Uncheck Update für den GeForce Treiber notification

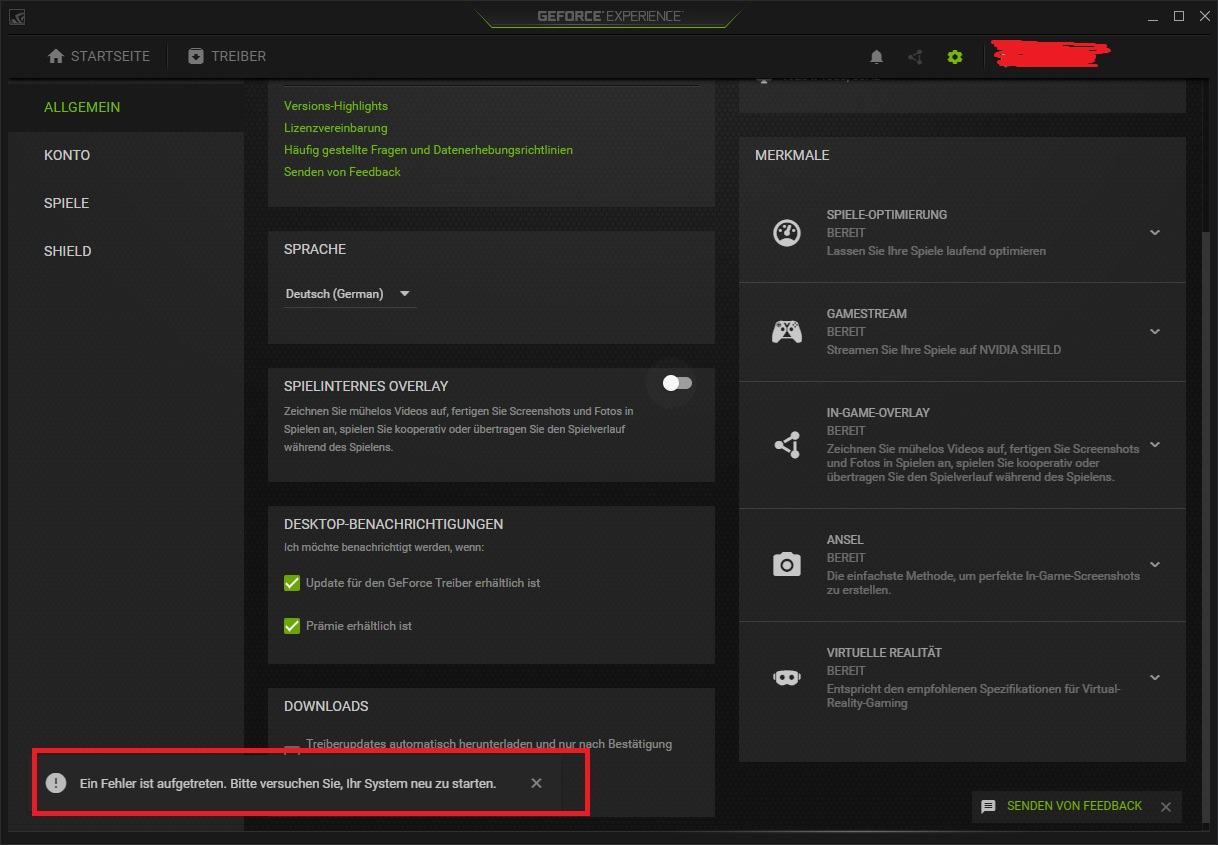pos(292,583)
